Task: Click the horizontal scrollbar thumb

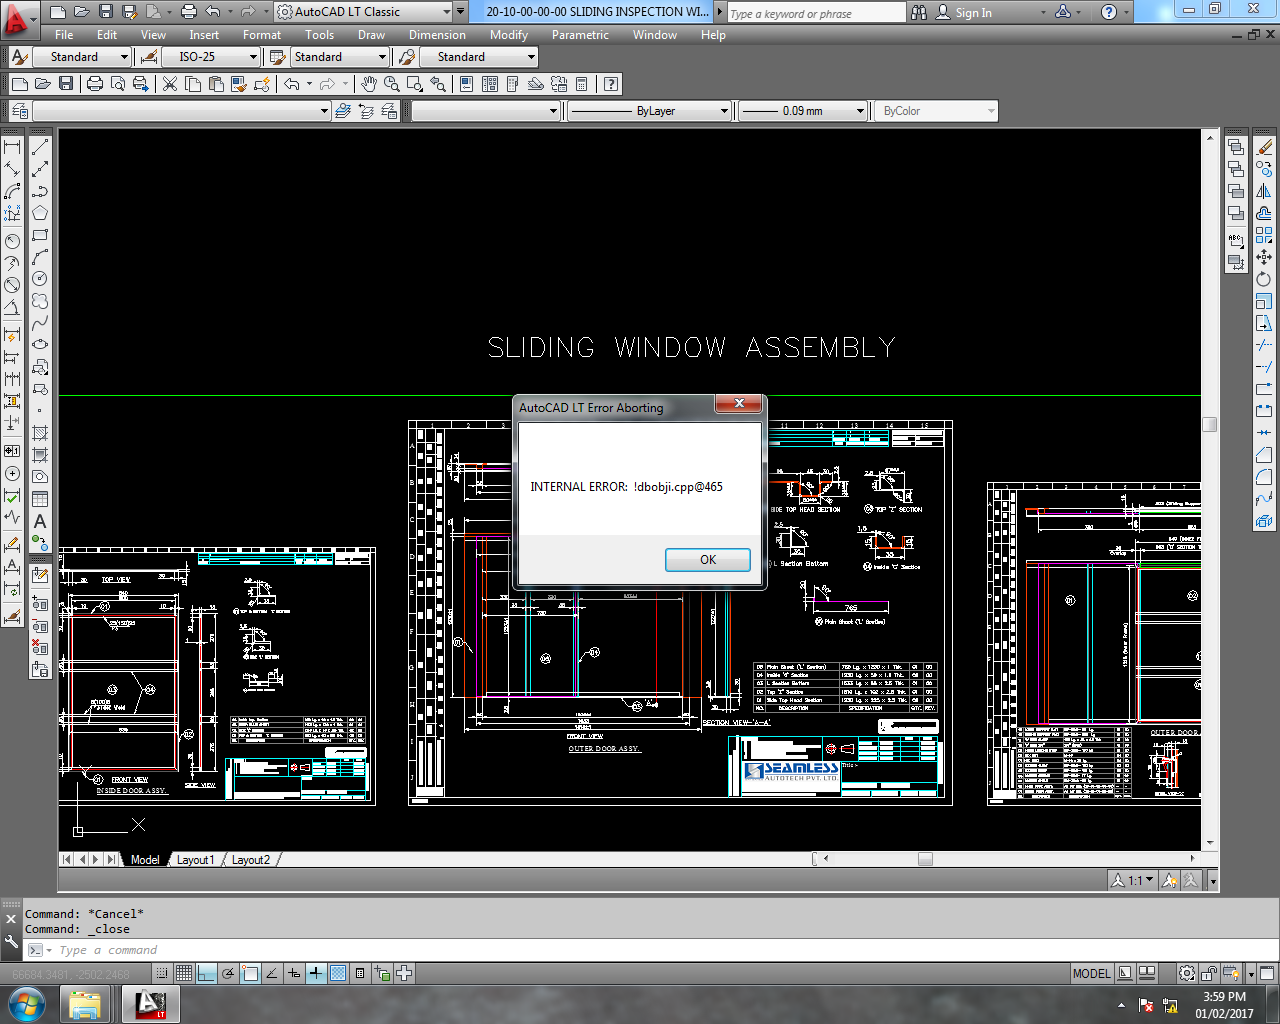Action: (925, 859)
